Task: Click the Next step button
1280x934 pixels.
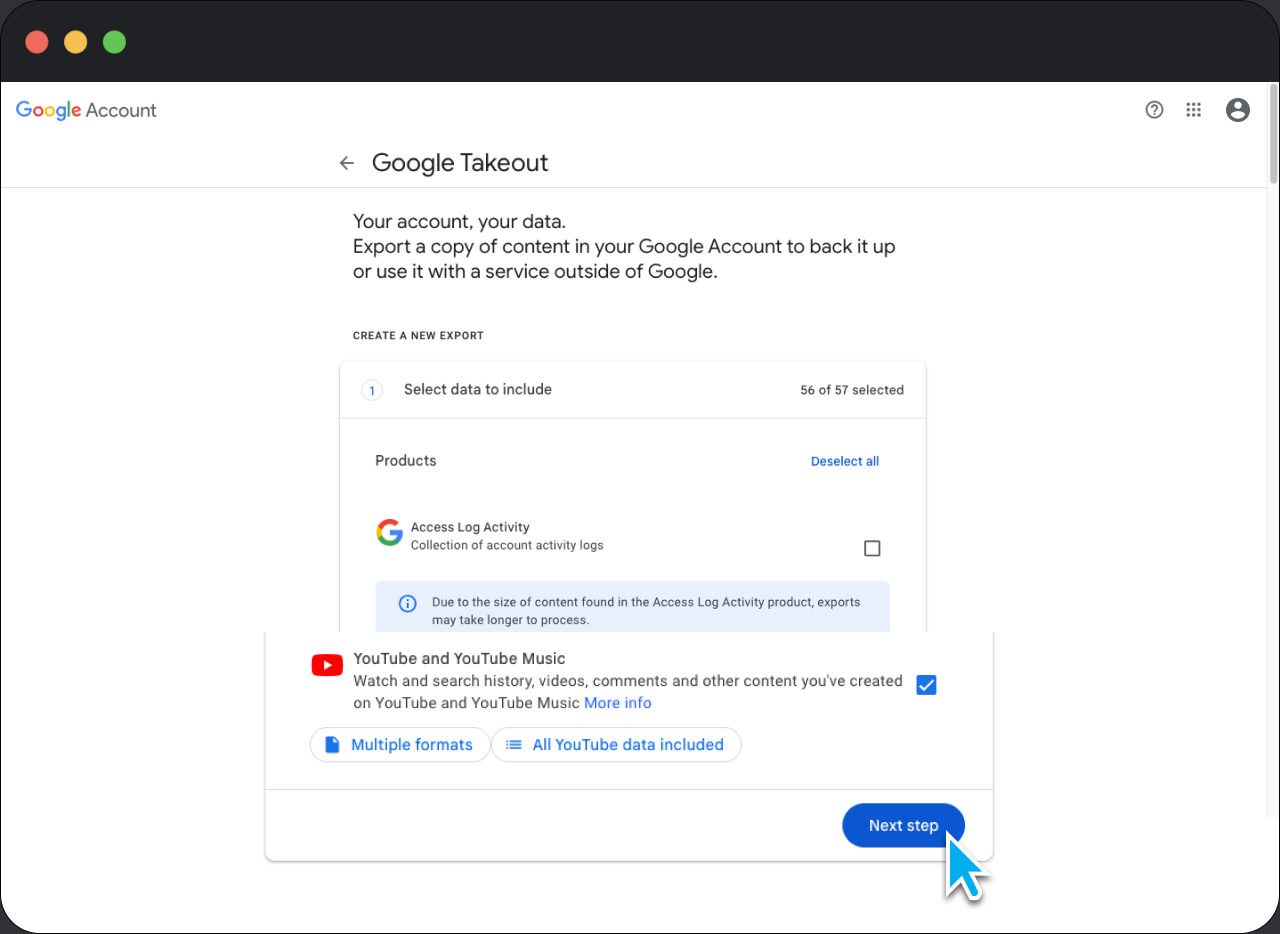Action: 902,825
